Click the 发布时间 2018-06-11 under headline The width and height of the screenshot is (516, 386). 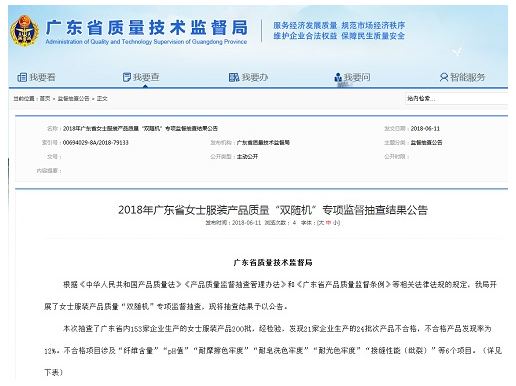click(x=233, y=223)
